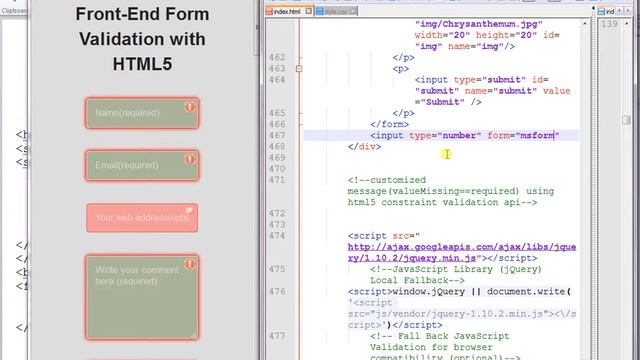
Task: Click line number 474 in margin
Action: (277, 236)
